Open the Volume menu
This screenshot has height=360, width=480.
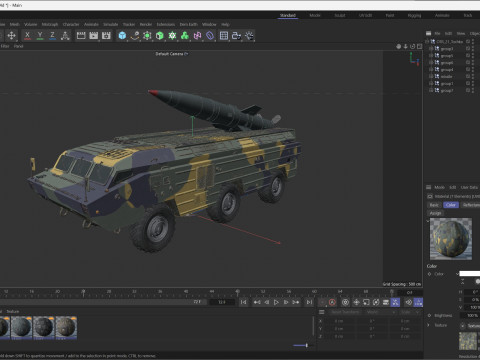pyautogui.click(x=30, y=24)
